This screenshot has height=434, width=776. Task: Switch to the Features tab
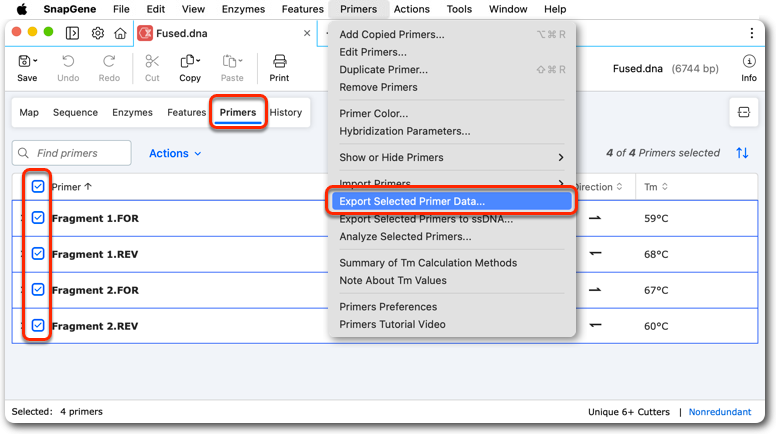[187, 112]
